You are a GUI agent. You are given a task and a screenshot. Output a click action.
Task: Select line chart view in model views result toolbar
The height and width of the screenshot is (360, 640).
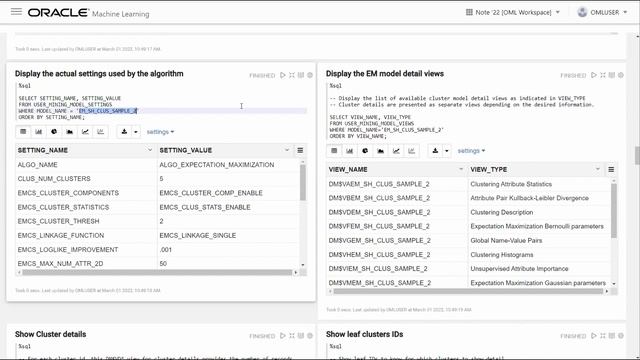[x=396, y=151]
